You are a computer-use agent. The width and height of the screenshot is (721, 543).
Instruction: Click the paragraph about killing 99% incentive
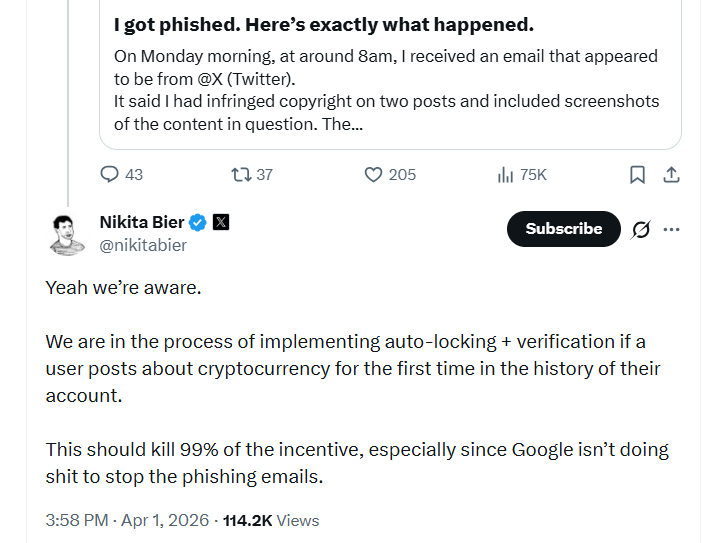[356, 463]
